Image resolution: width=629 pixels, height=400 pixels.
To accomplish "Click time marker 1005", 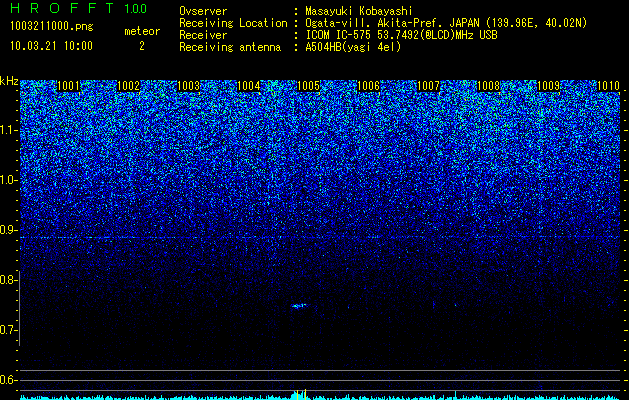I will (308, 86).
